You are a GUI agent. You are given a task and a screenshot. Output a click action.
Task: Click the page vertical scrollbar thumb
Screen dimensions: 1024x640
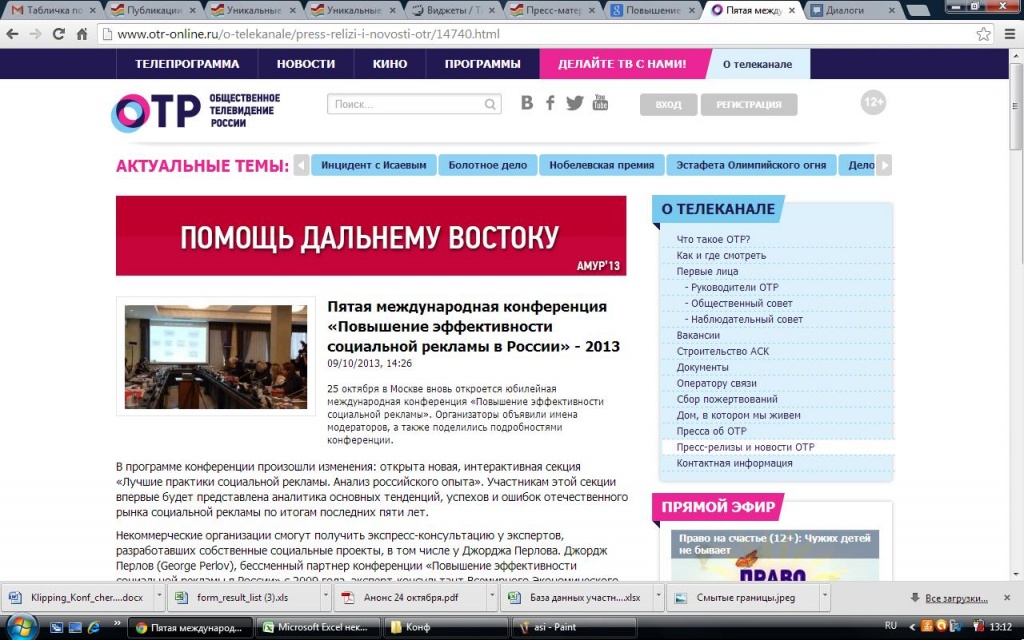1016,108
